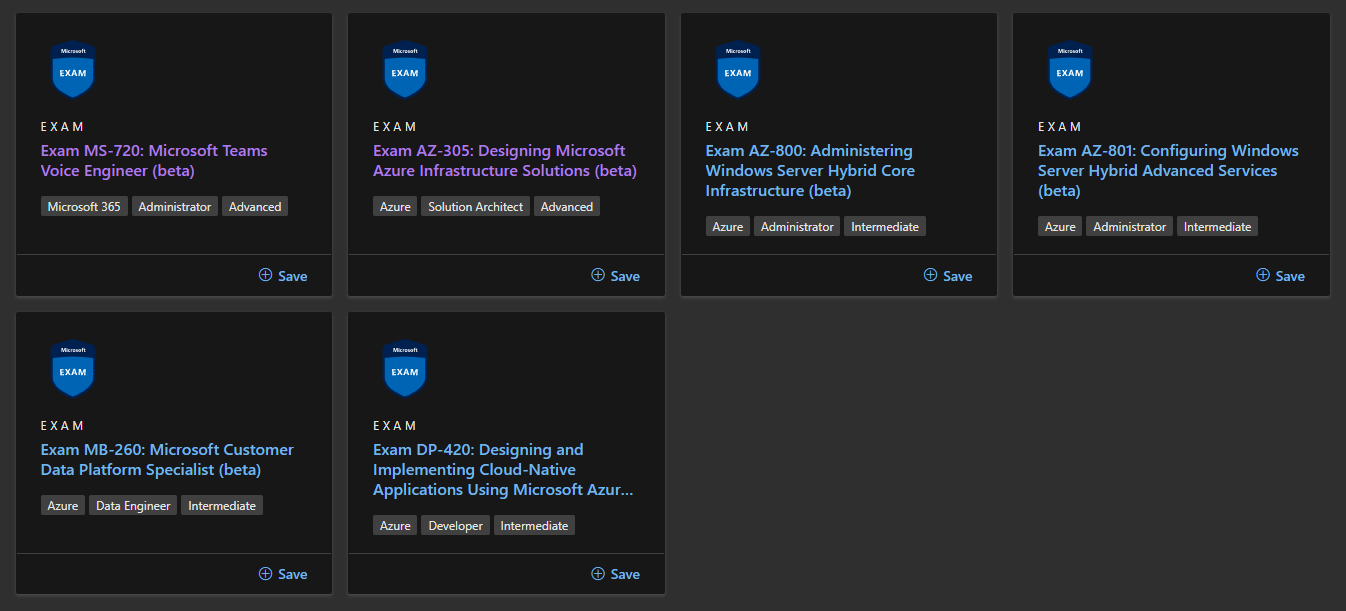Image resolution: width=1346 pixels, height=611 pixels.
Task: Click the exam badge icon on AZ-305 card
Action: click(x=405, y=70)
